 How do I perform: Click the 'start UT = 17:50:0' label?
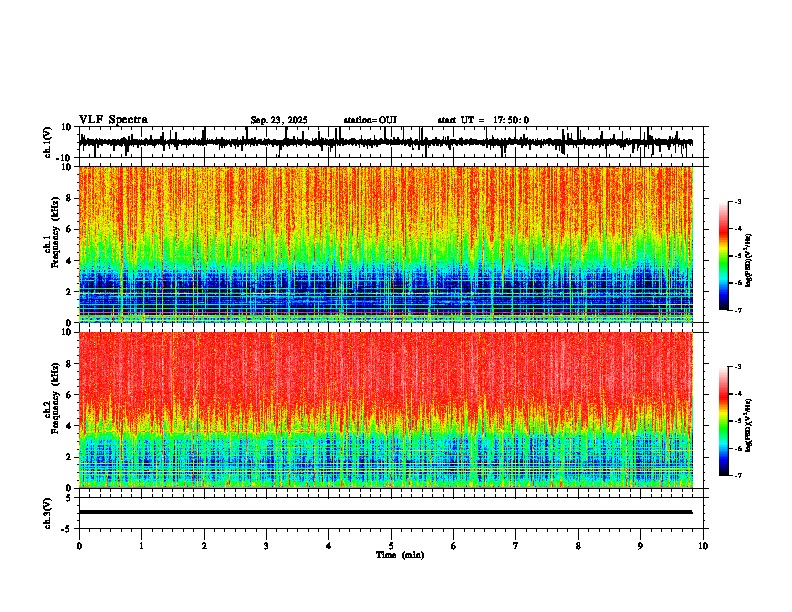[x=483, y=120]
